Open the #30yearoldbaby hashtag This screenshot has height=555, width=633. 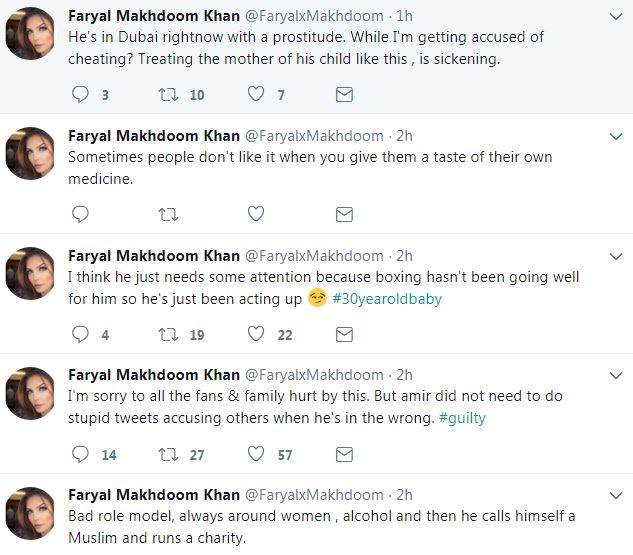tap(387, 298)
